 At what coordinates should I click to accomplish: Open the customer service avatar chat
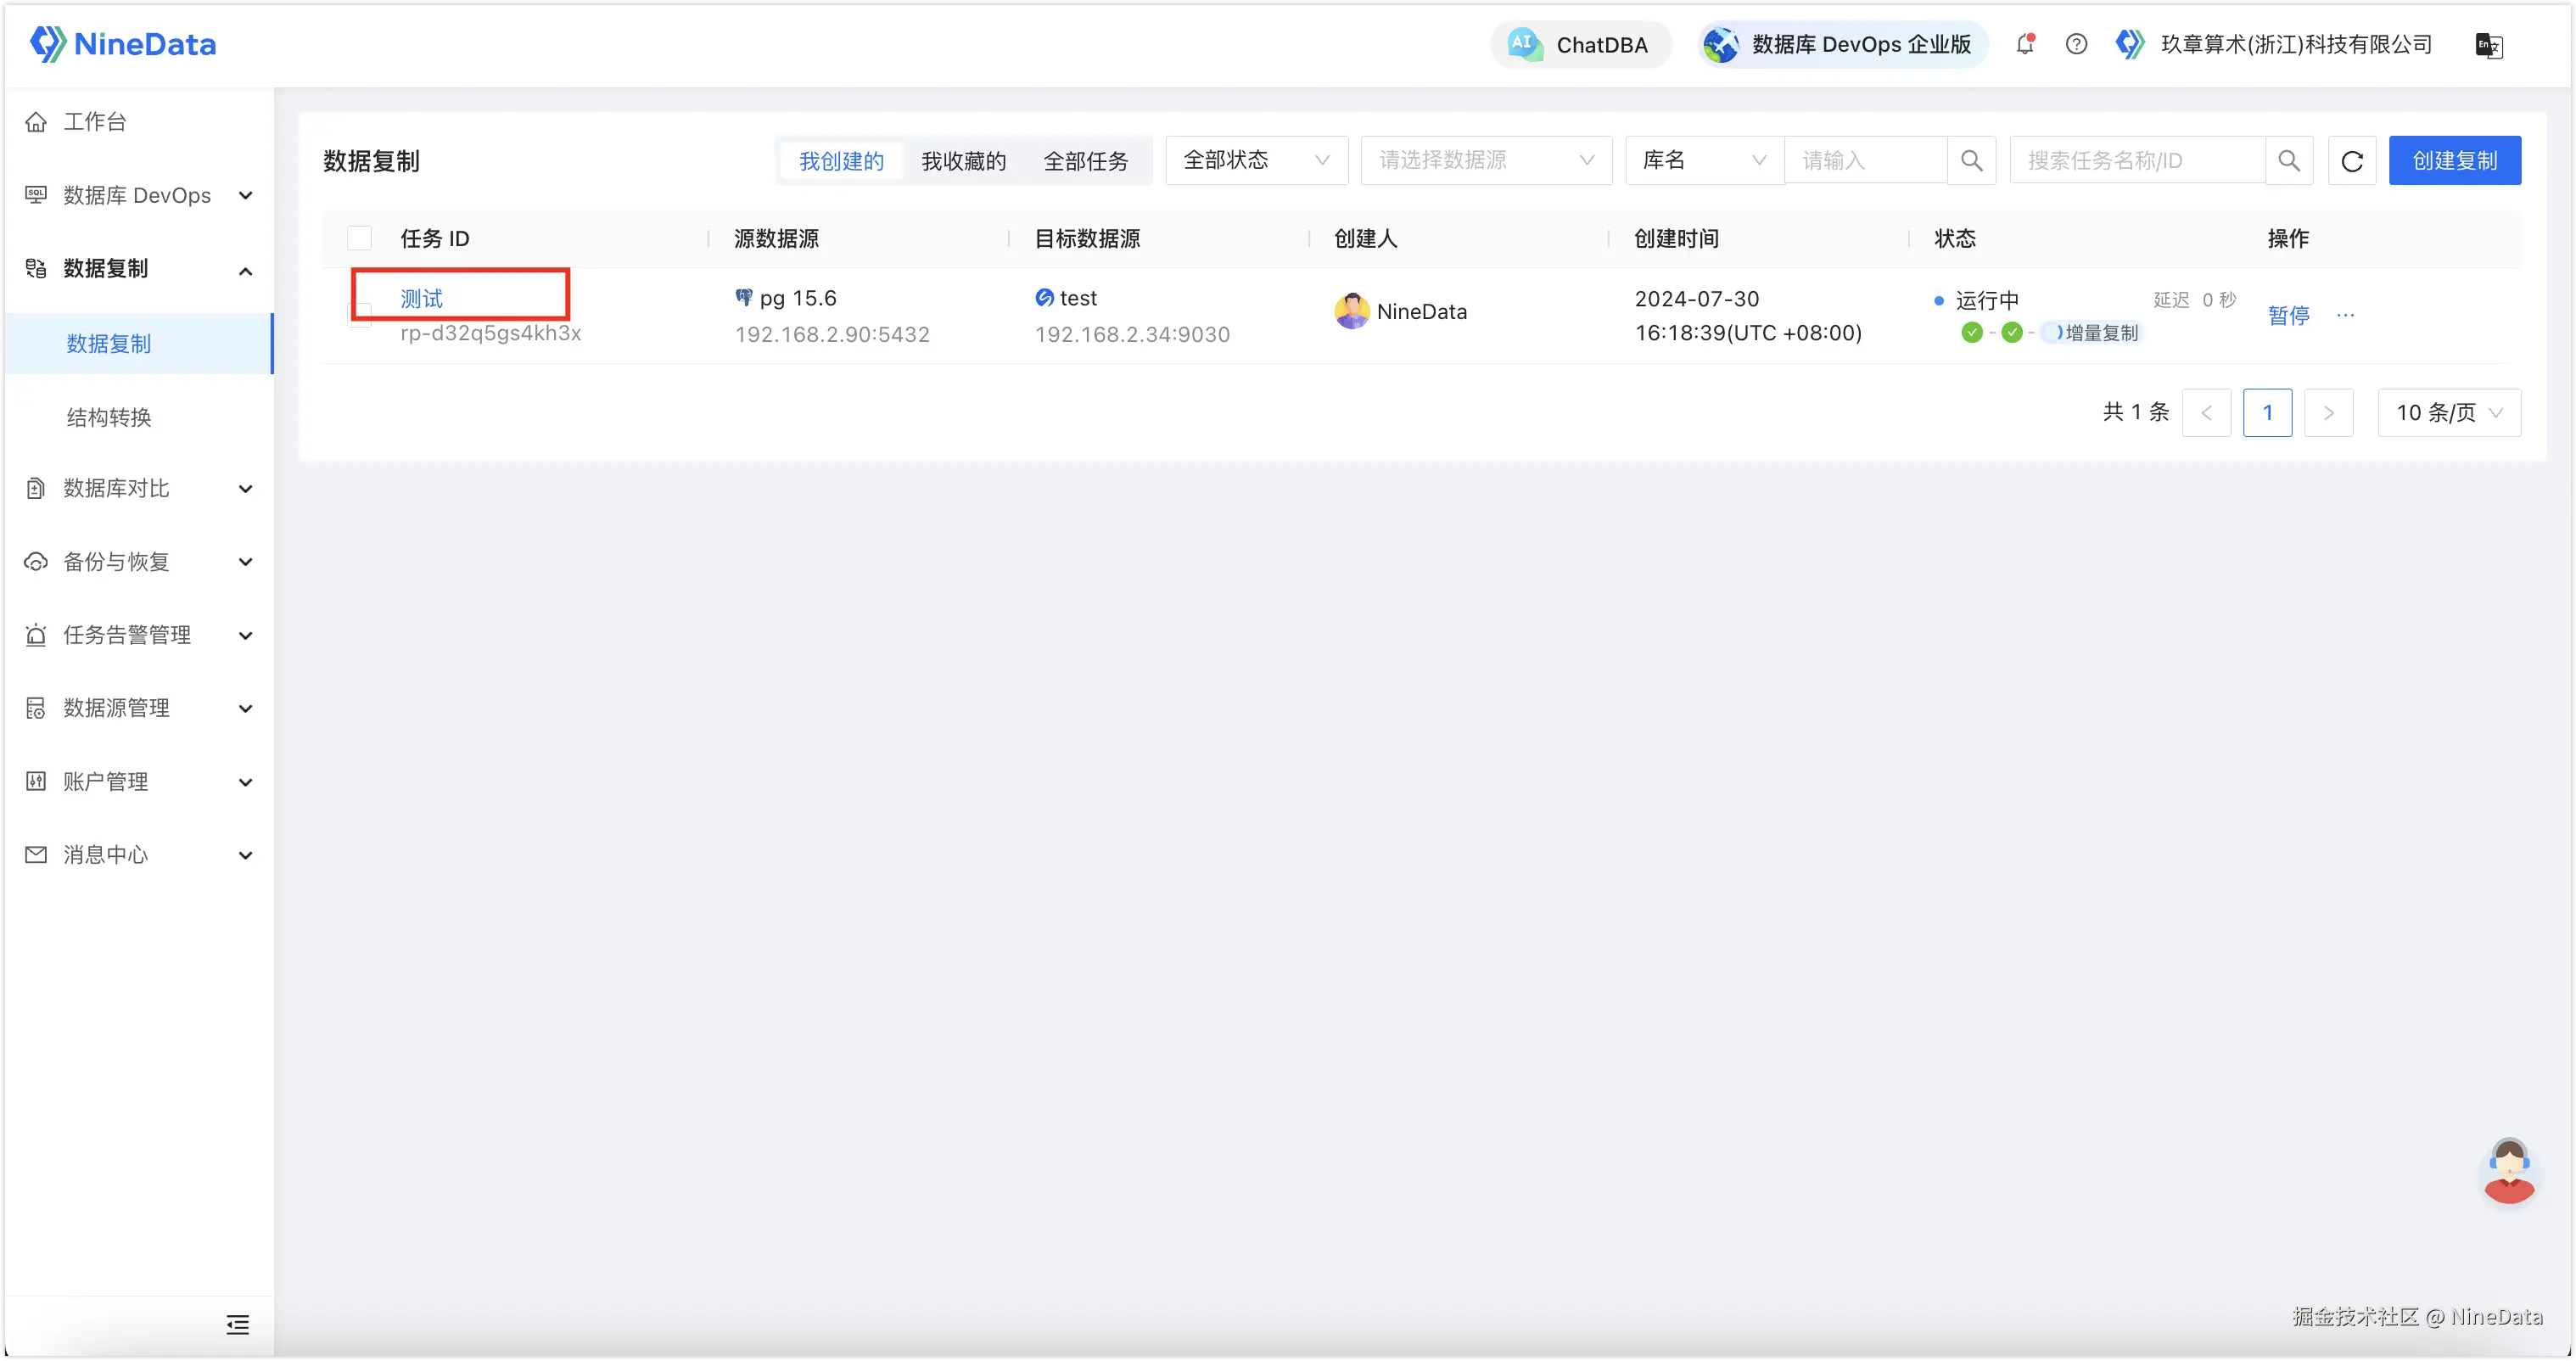pyautogui.click(x=2509, y=1171)
